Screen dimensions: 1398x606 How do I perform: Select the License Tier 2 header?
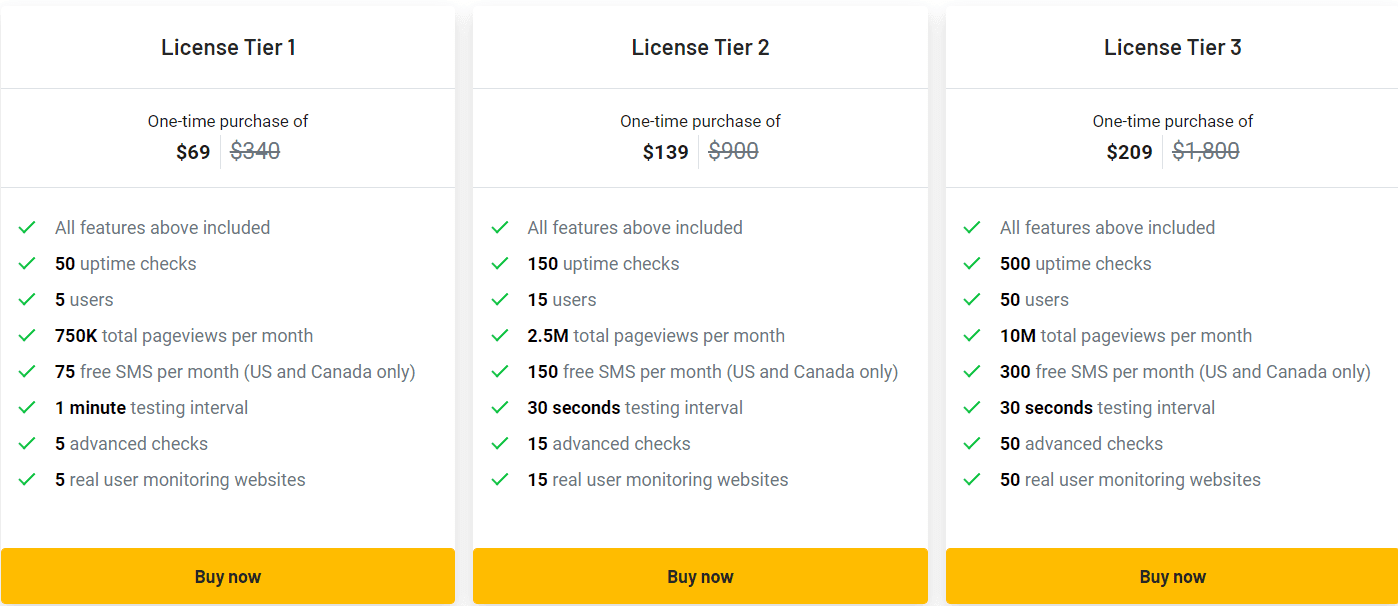click(700, 46)
